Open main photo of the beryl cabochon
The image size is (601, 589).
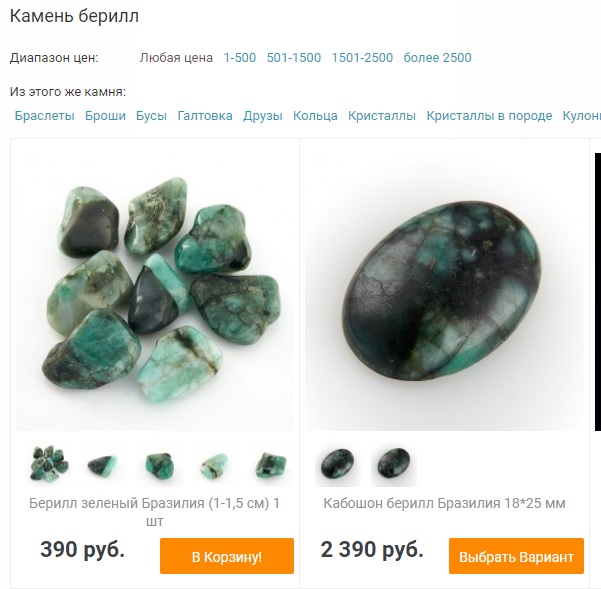tap(444, 287)
